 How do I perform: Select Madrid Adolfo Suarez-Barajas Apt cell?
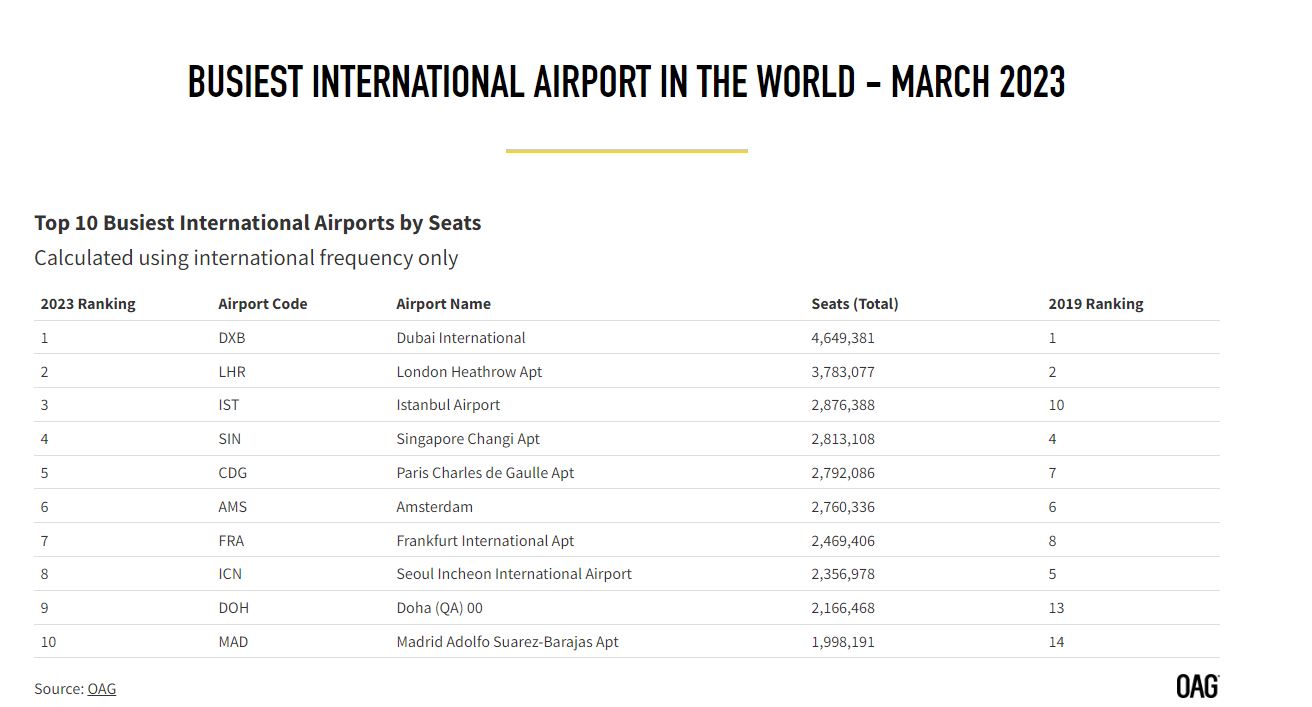click(x=507, y=642)
